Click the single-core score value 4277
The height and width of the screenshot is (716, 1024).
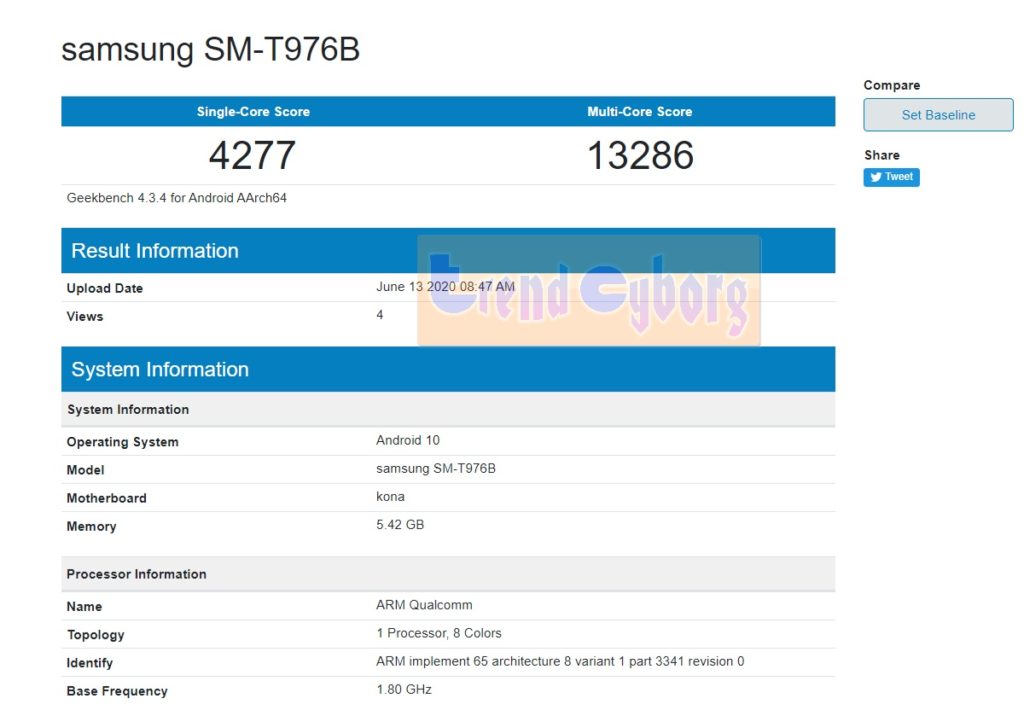pos(252,155)
